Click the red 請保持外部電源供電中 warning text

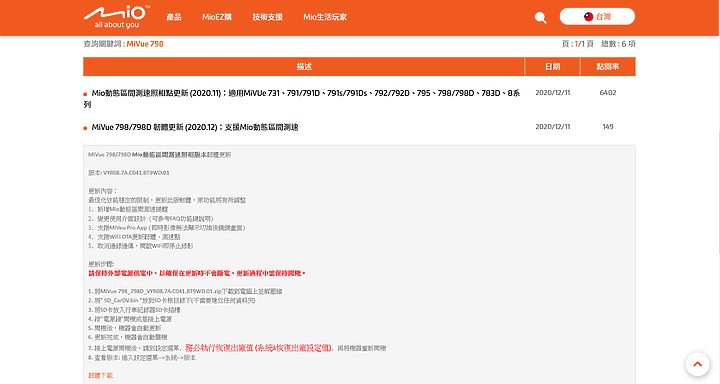pyautogui.click(x=197, y=273)
